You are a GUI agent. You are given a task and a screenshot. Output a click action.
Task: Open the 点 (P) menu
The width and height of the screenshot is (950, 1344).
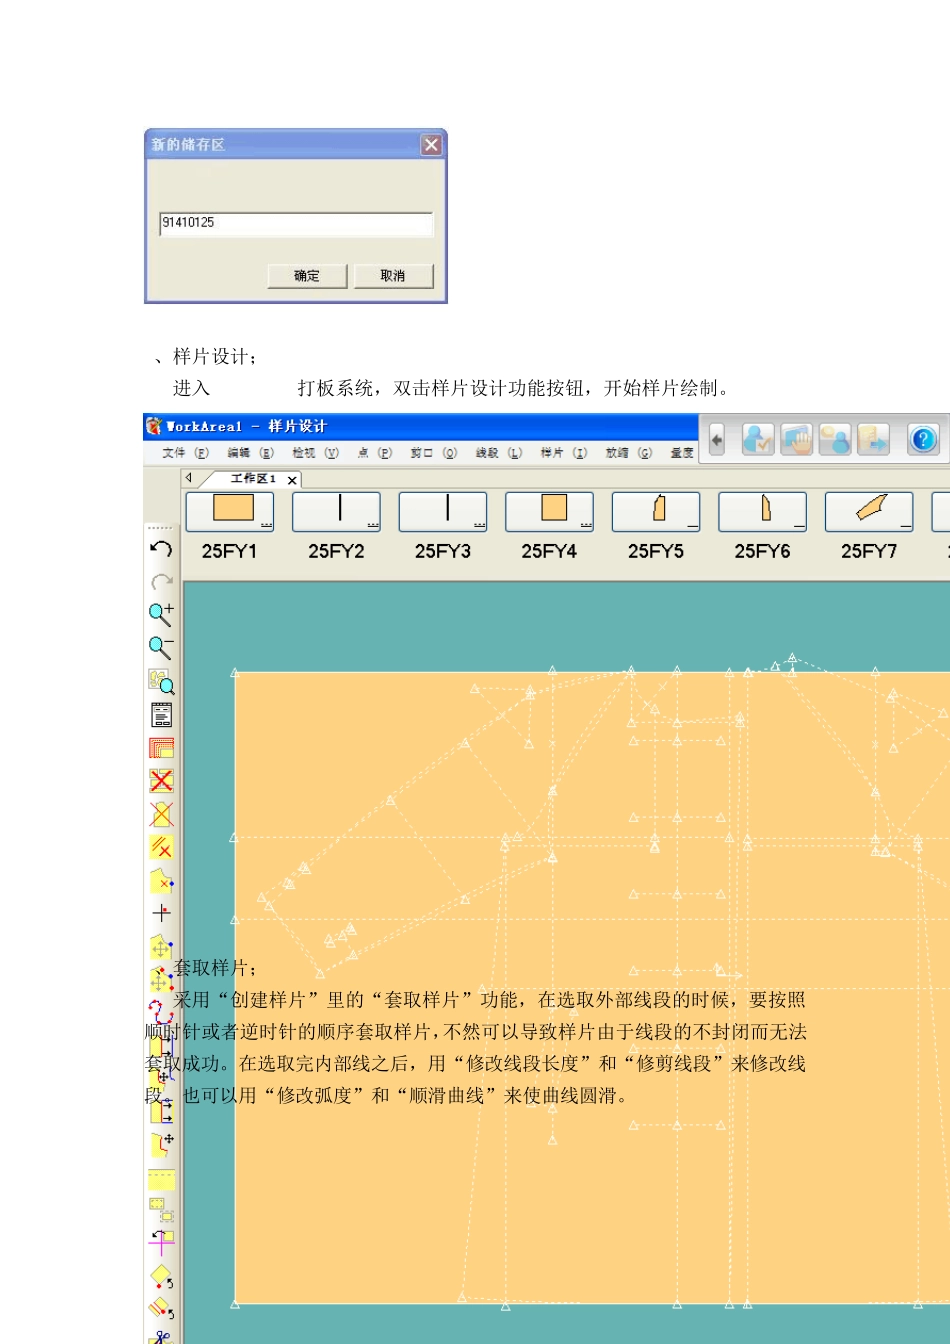click(375, 453)
